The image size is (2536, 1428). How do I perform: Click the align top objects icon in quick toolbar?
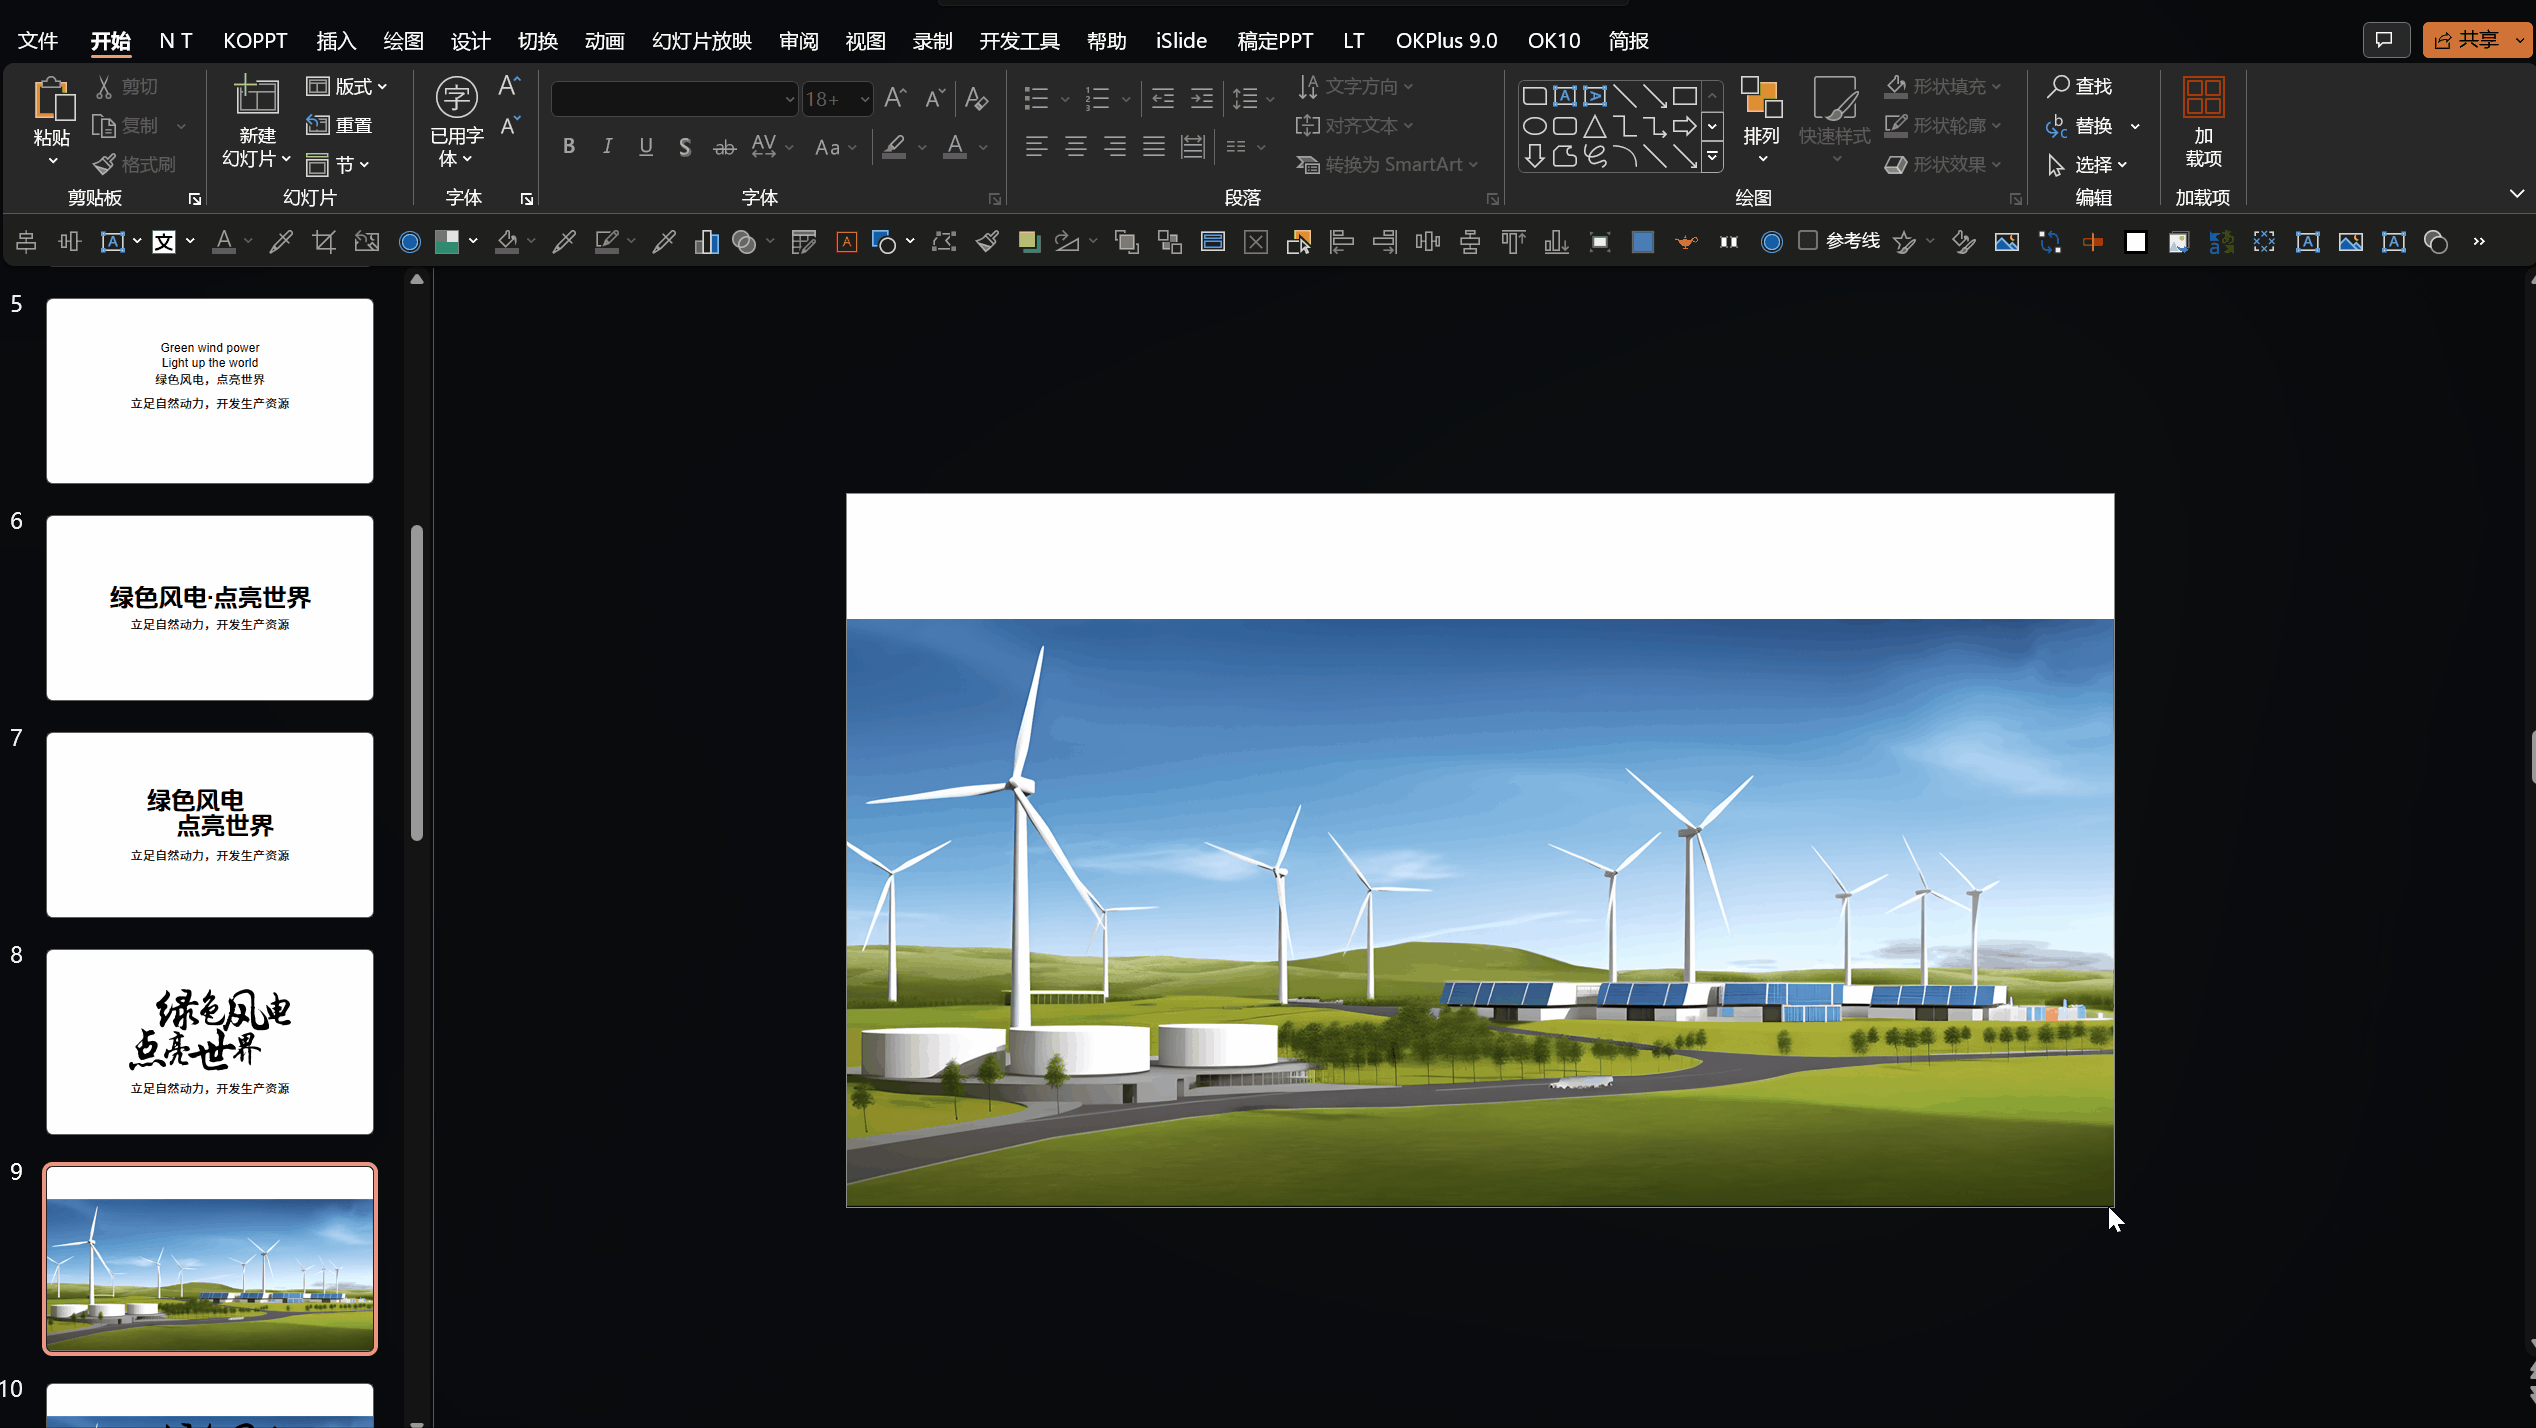[x=1513, y=241]
